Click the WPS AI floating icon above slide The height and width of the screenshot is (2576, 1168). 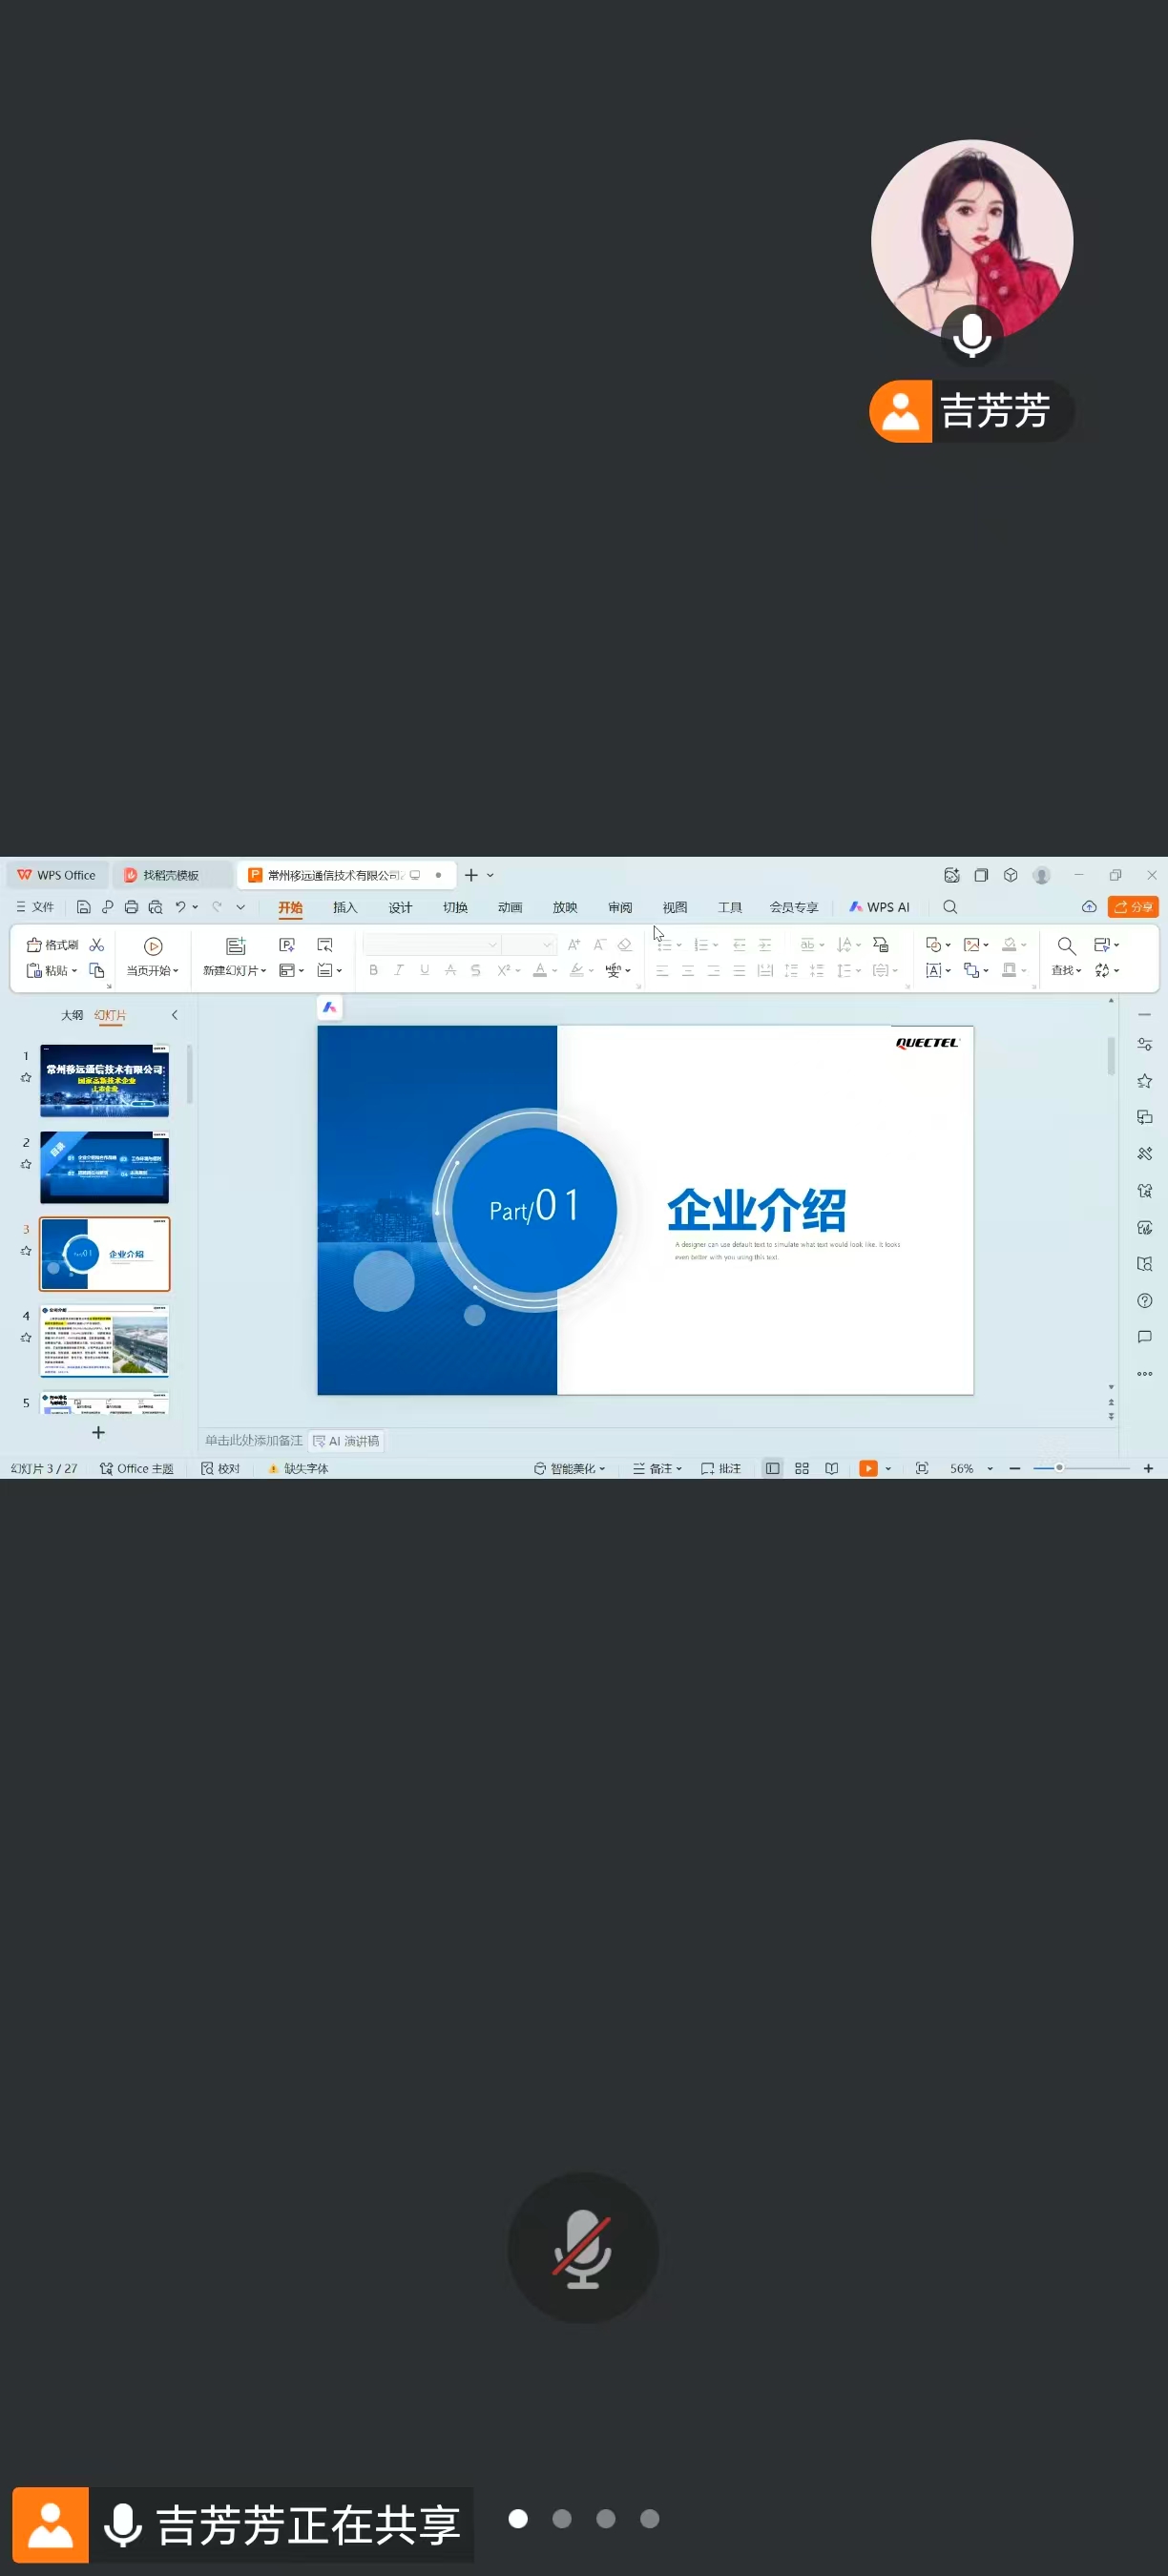[x=329, y=1007]
